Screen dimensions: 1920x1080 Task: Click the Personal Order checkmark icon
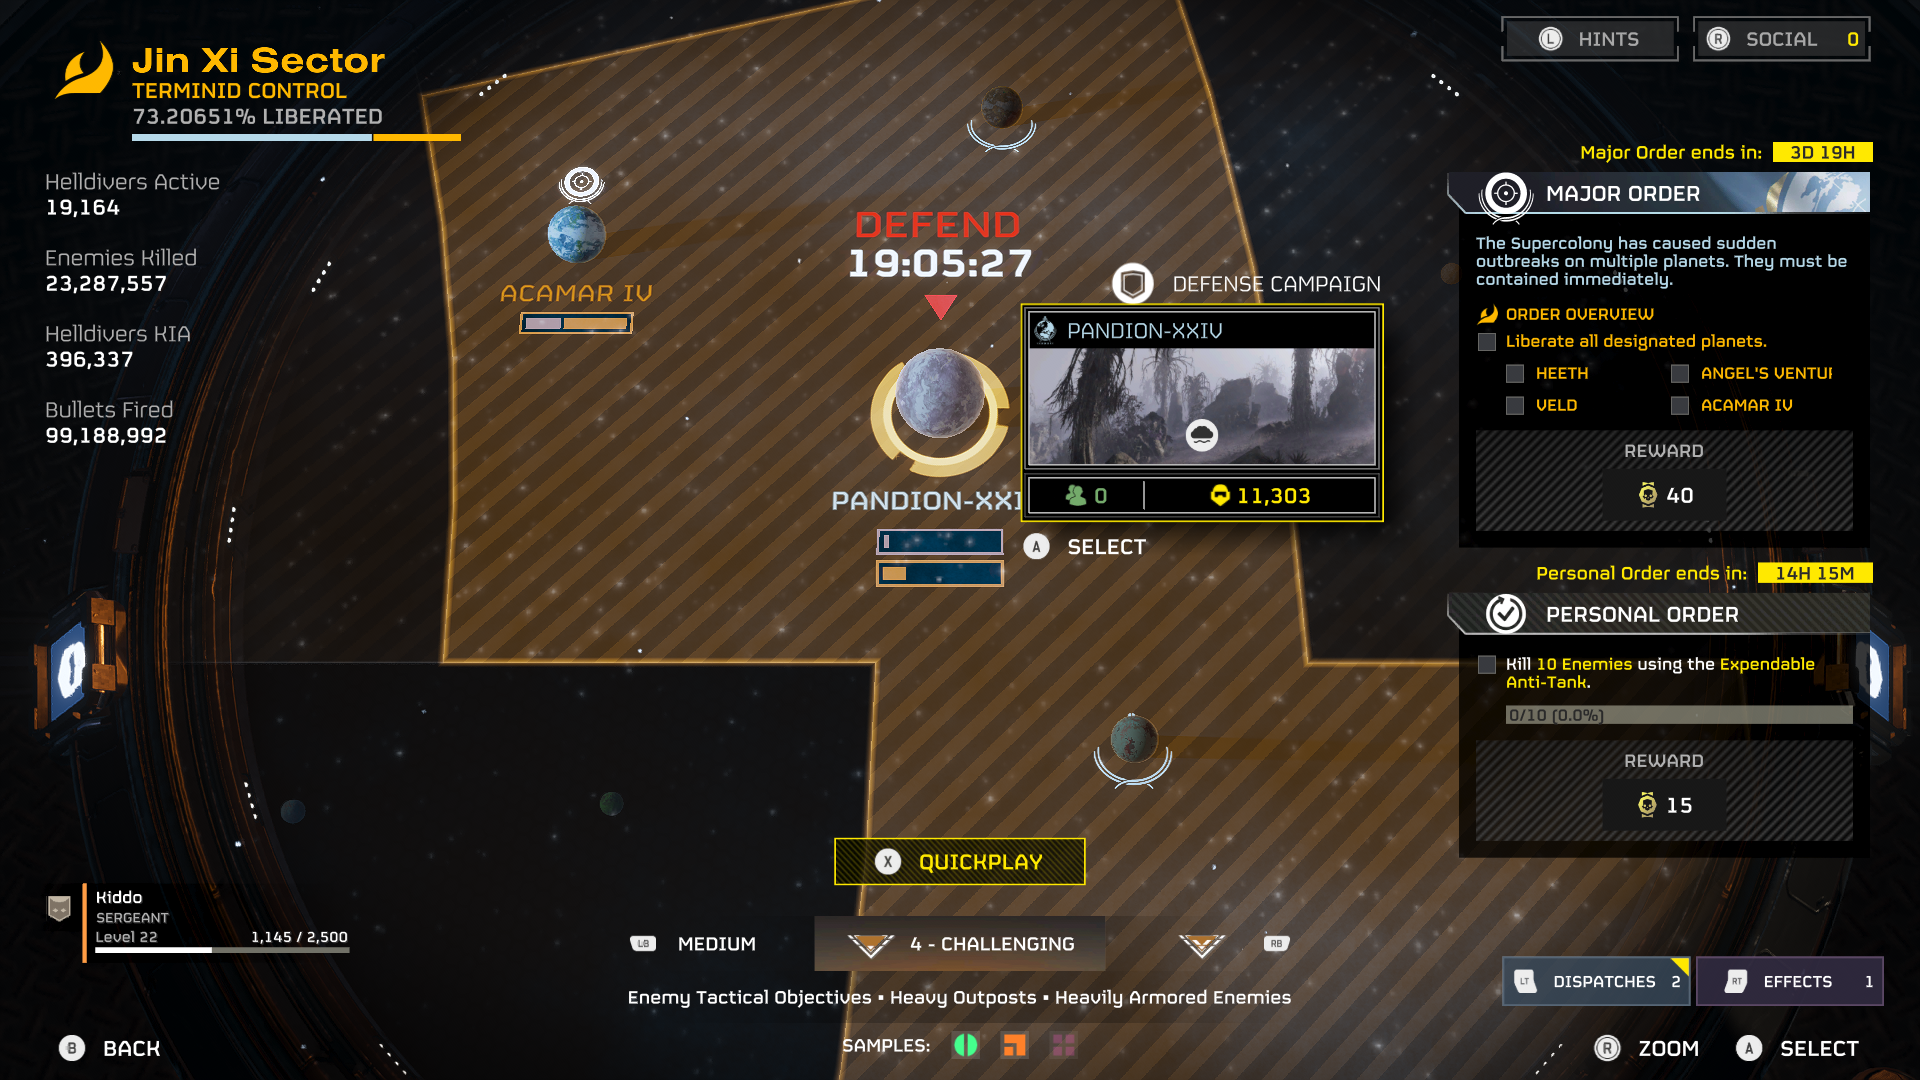[1505, 615]
